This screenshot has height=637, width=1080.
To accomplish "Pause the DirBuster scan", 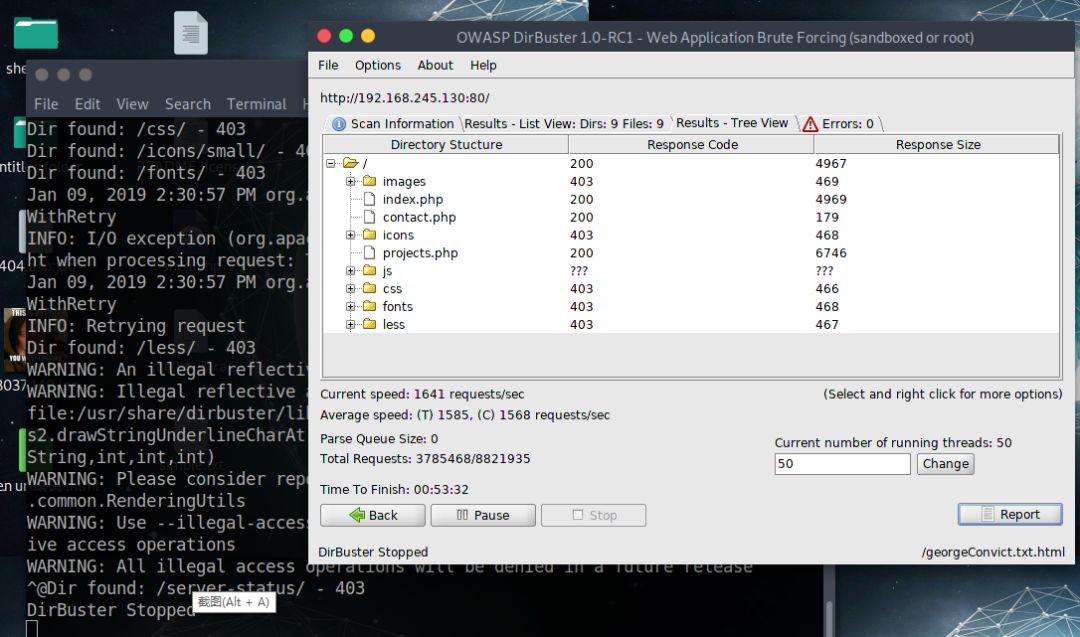I will click(x=483, y=515).
